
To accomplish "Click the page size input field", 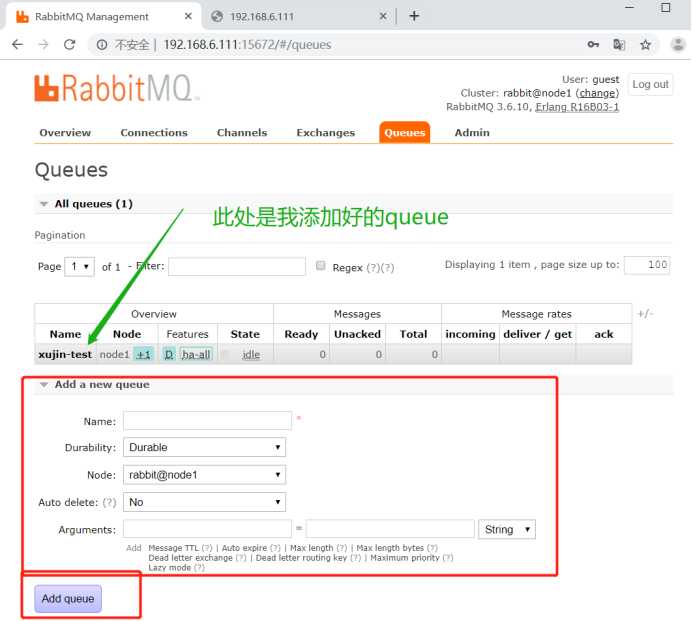I will coord(647,265).
